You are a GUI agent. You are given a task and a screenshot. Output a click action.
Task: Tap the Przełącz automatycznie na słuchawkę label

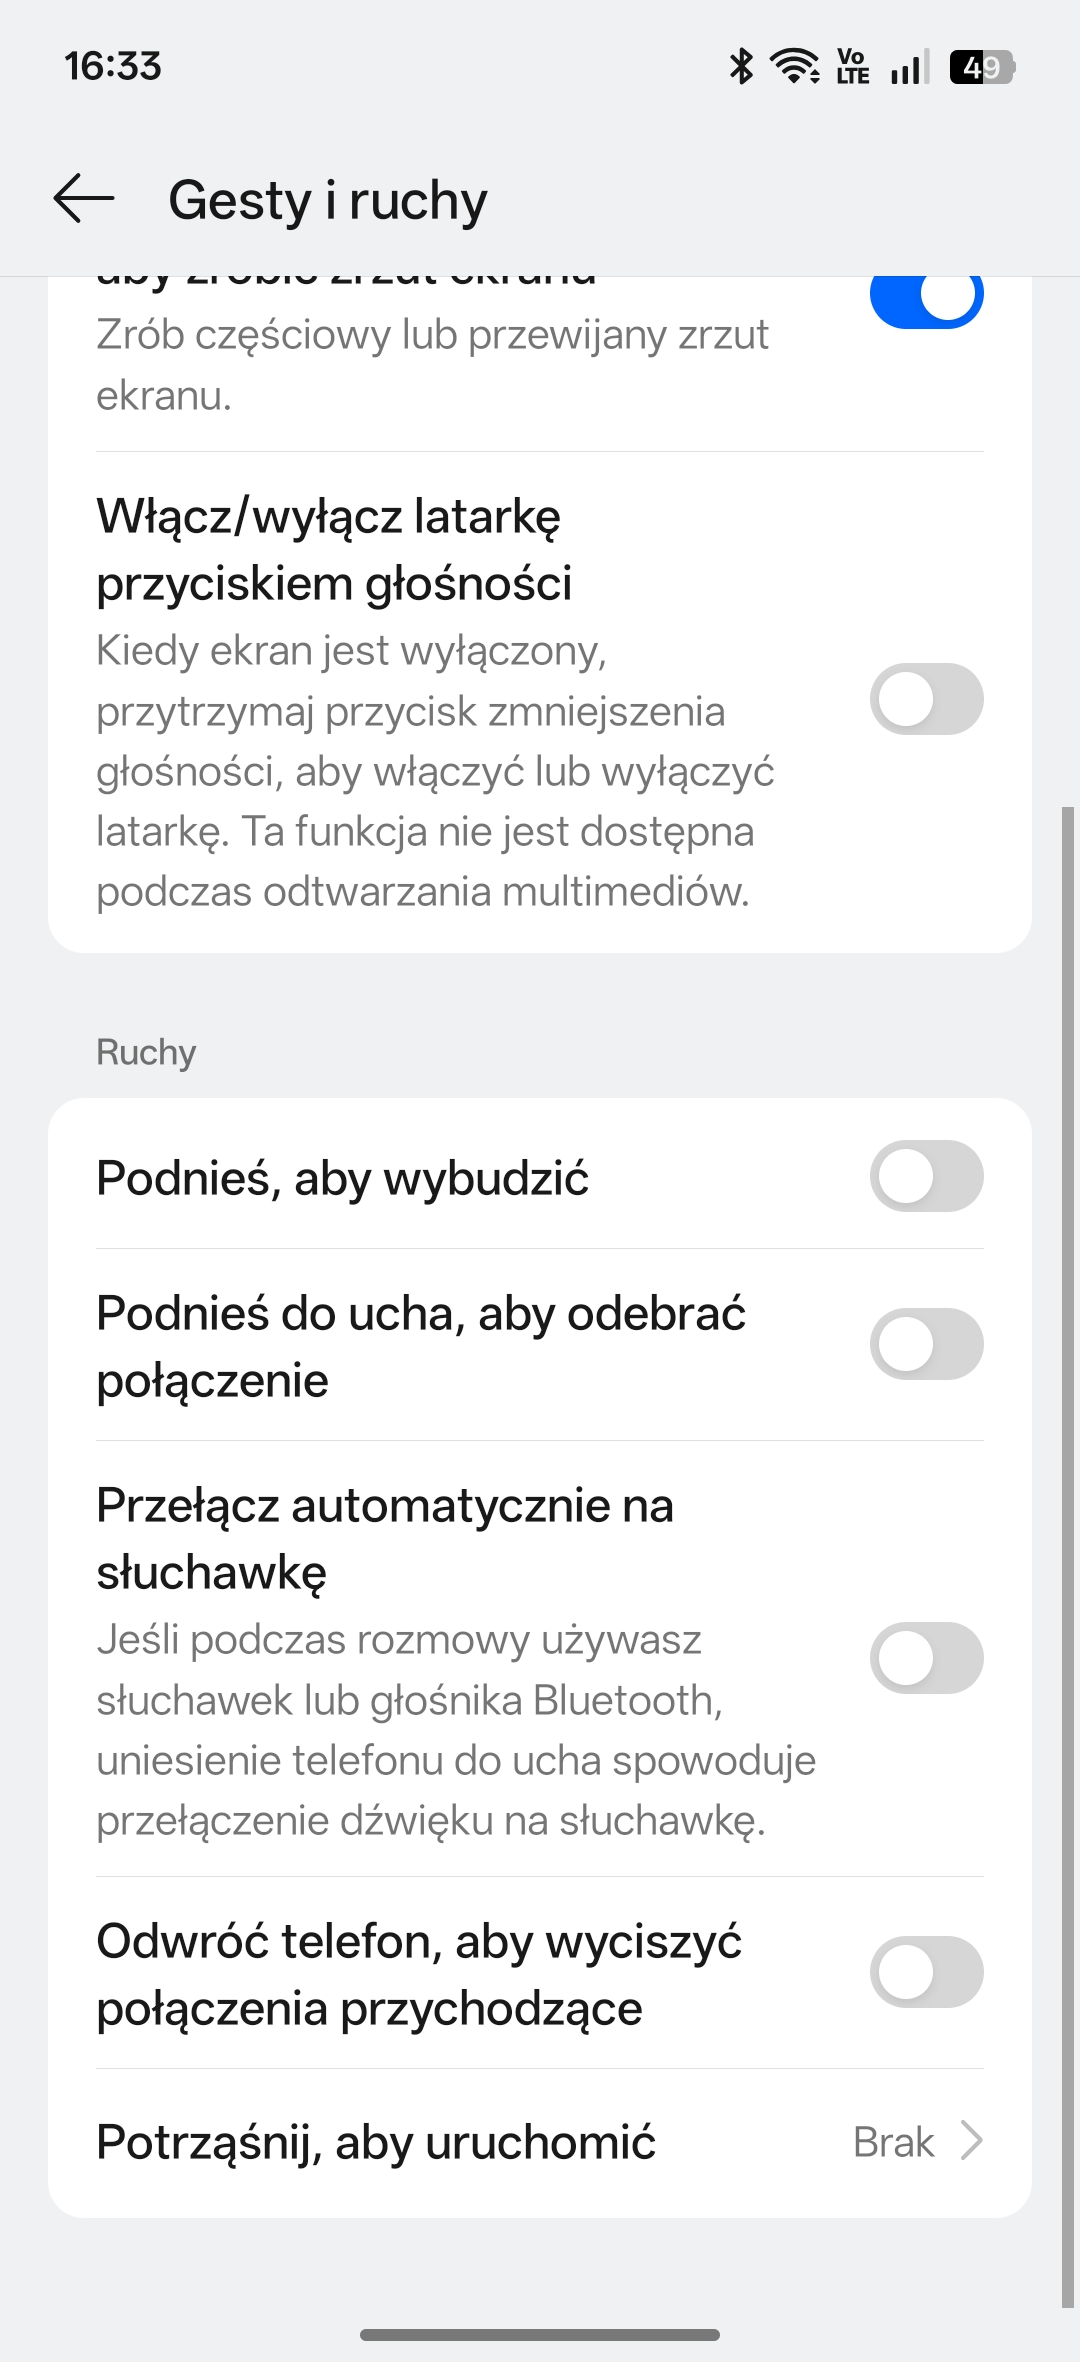point(385,1538)
